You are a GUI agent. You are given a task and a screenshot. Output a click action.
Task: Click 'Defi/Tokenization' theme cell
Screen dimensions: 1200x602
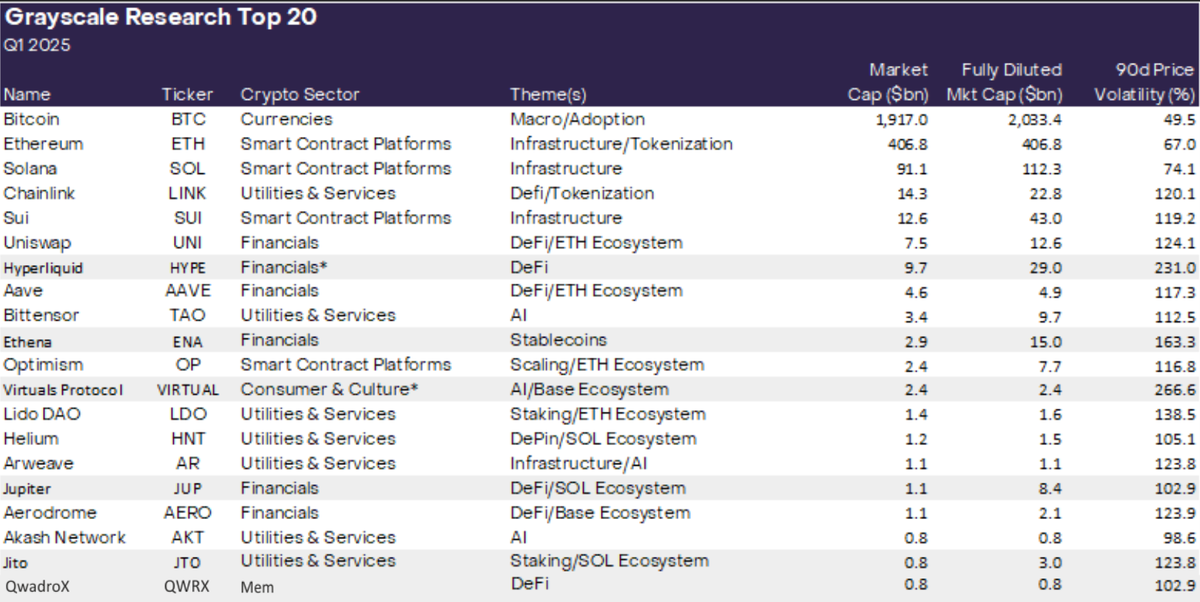pos(582,193)
